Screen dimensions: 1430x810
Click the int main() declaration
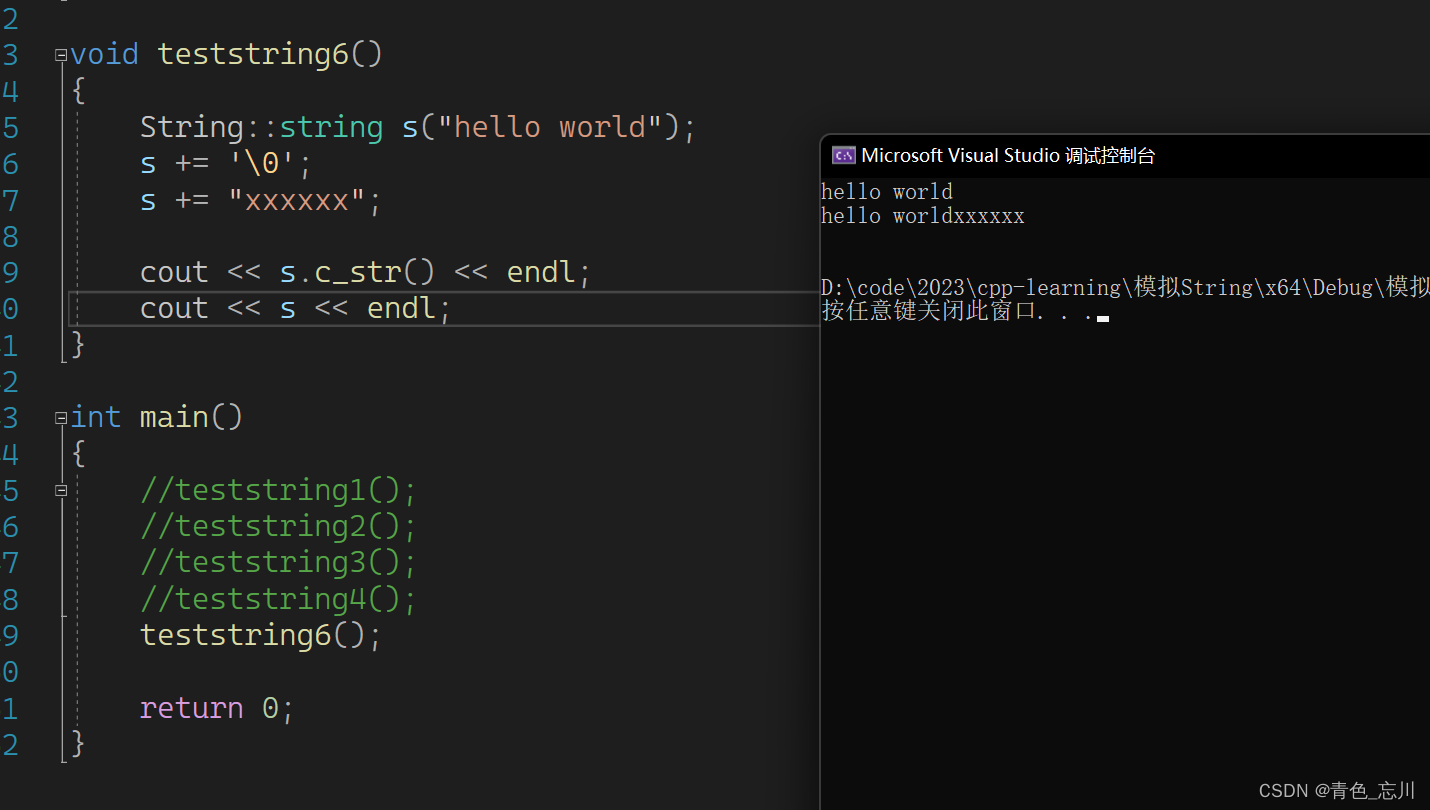[157, 417]
